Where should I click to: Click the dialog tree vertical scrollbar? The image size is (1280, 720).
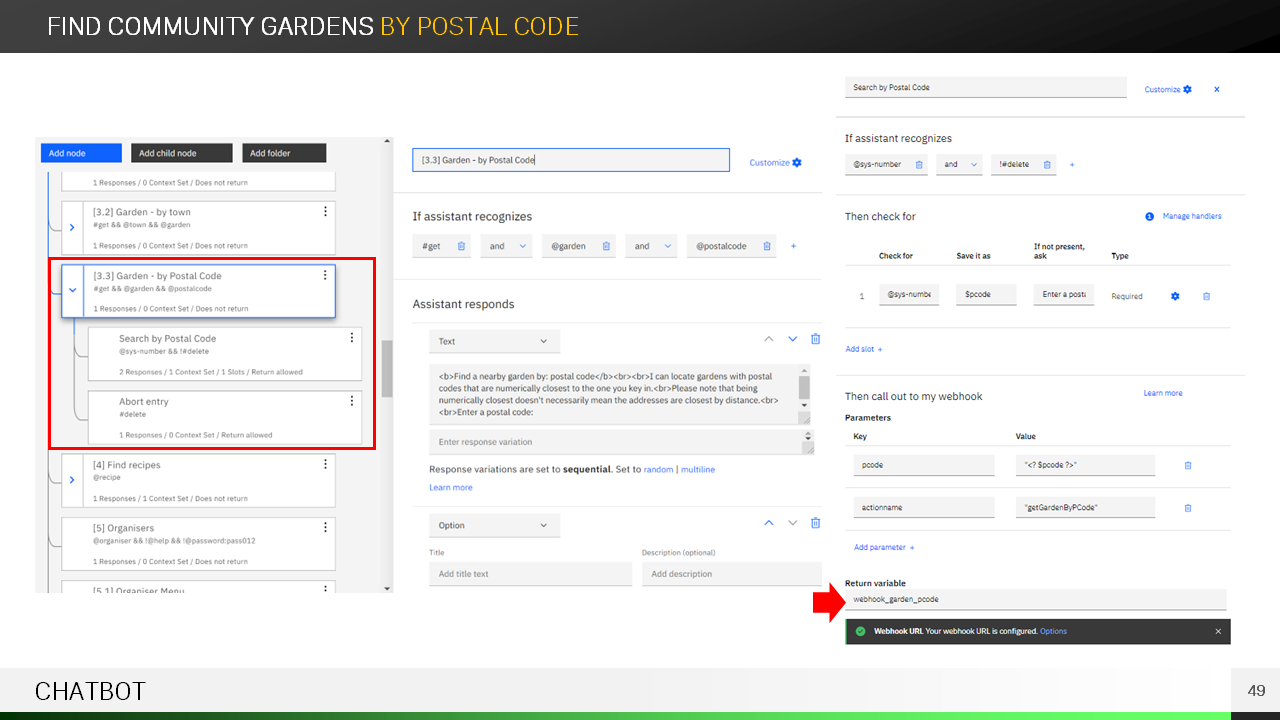pos(387,370)
